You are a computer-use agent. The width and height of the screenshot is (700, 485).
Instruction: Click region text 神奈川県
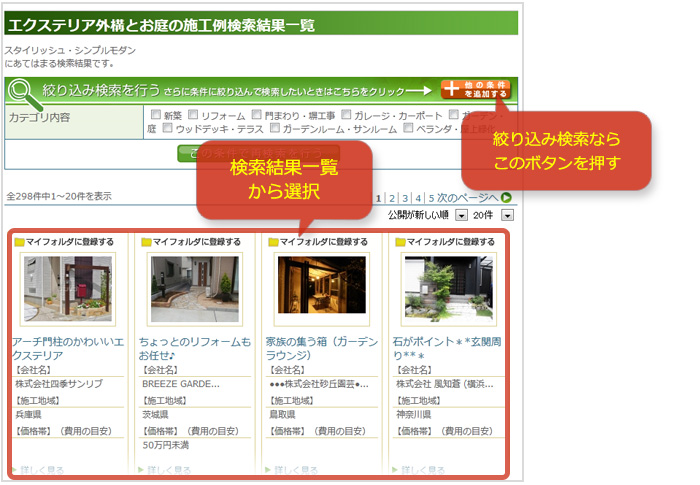click(413, 414)
